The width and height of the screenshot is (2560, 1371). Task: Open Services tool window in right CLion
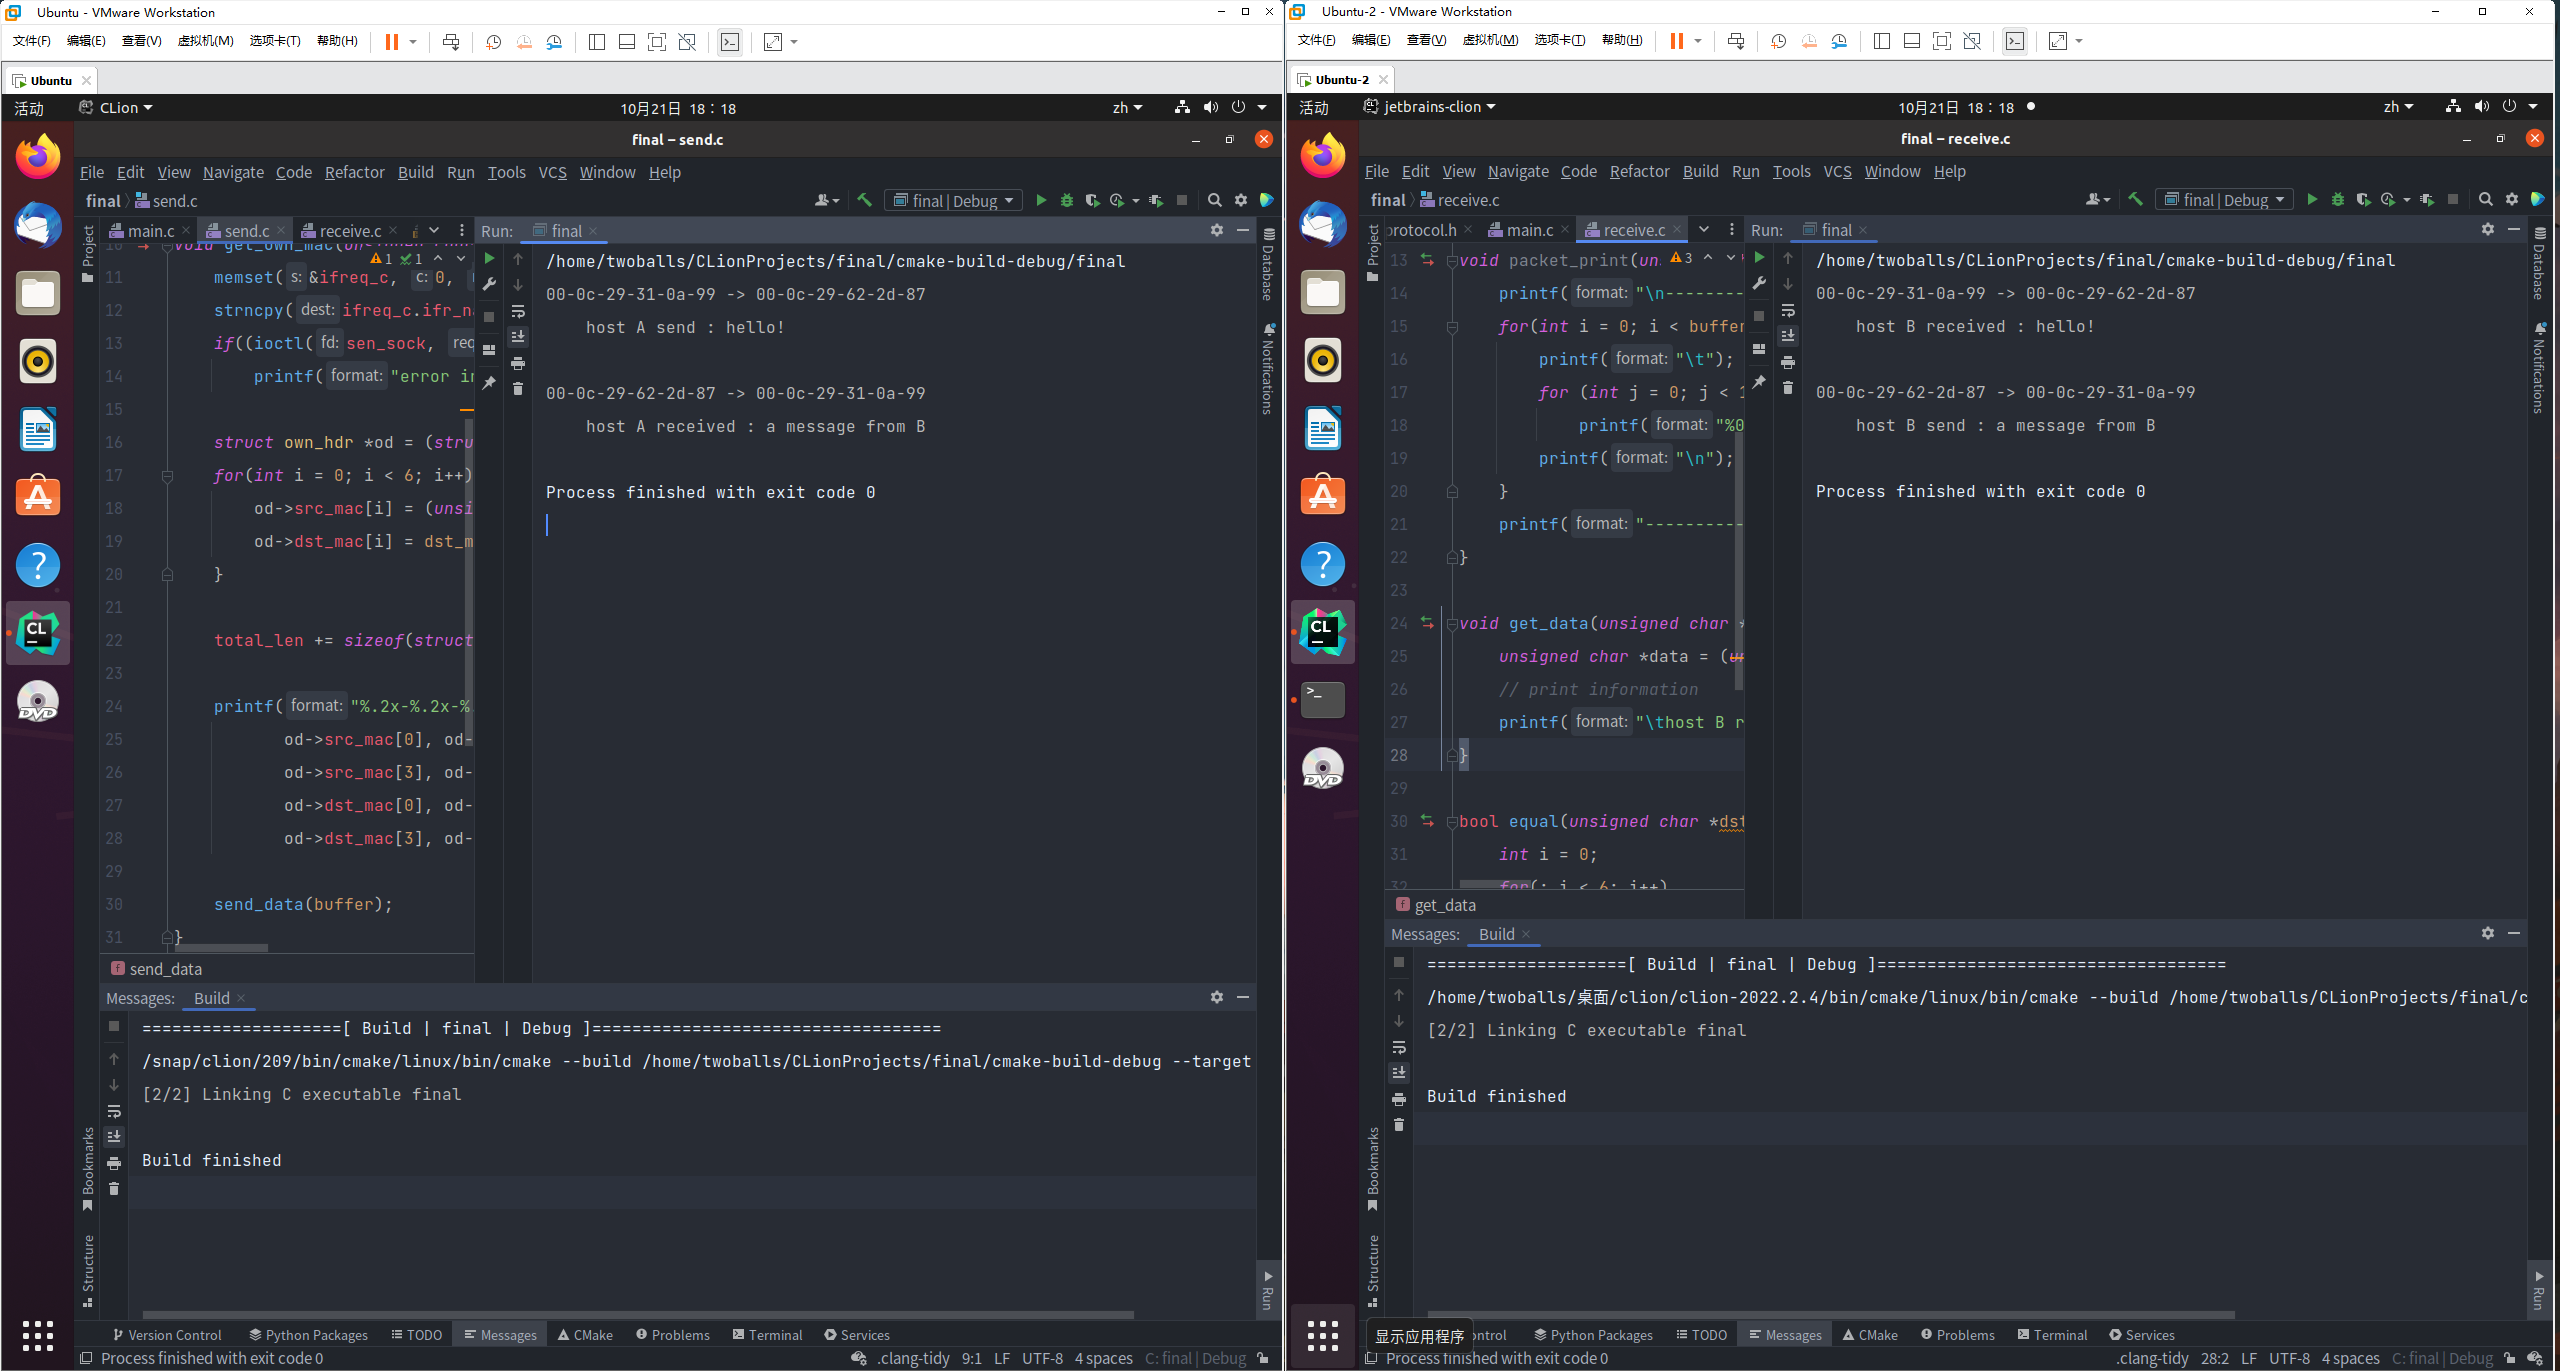2142,1335
